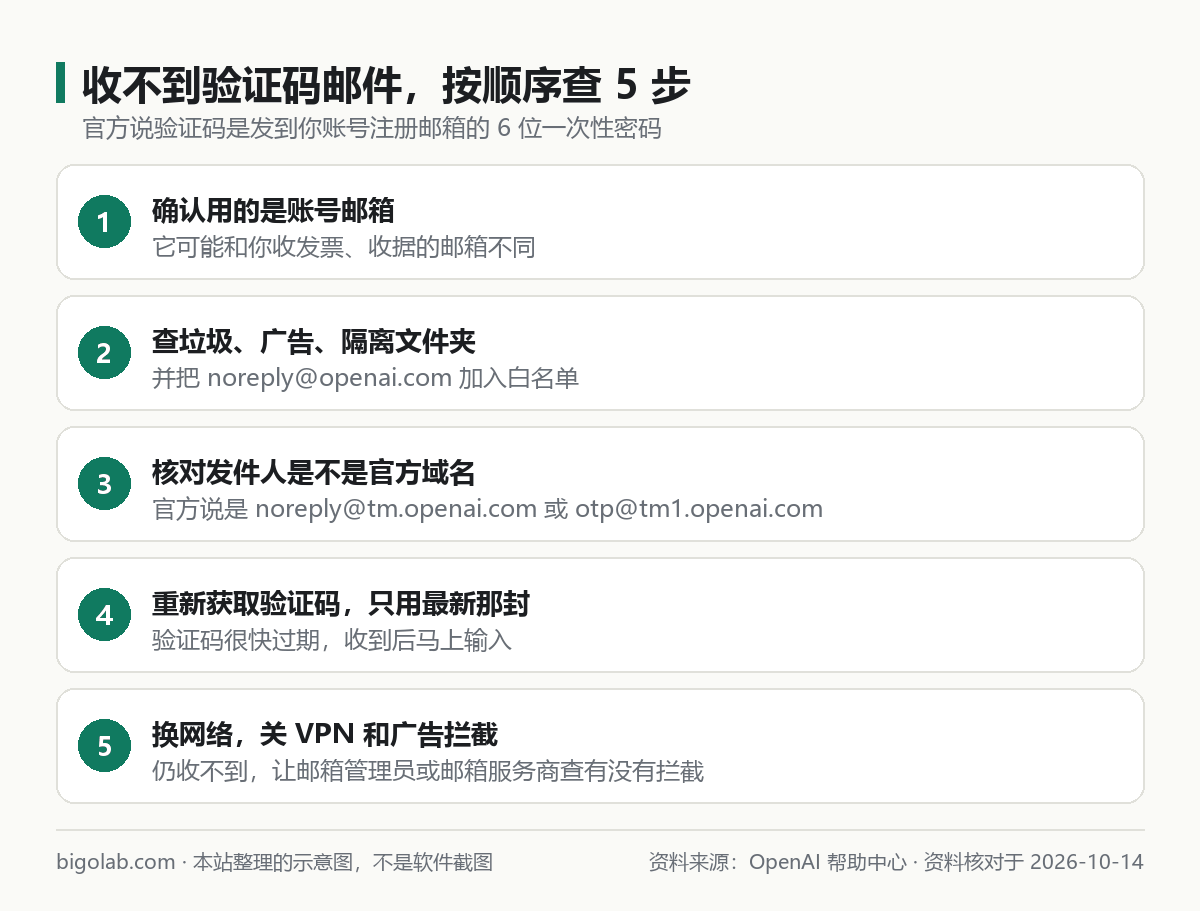Click the footer text bigolab.com · 本站整理的示意图，不是软件截图
Viewport: 1200px width, 911px height.
coord(275,862)
